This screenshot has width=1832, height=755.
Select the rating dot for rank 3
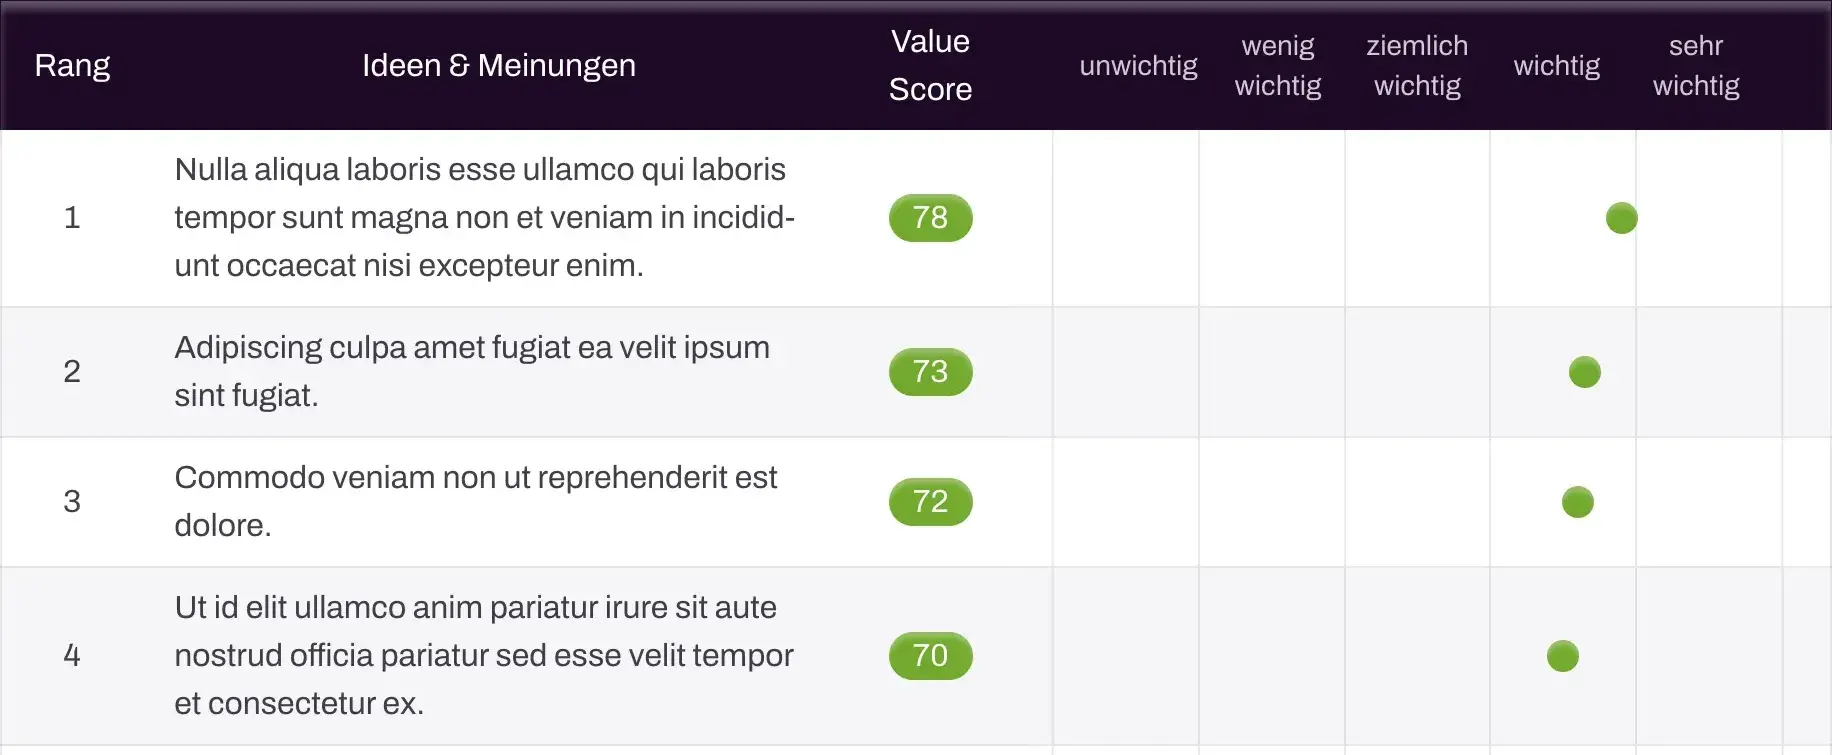[1577, 502]
